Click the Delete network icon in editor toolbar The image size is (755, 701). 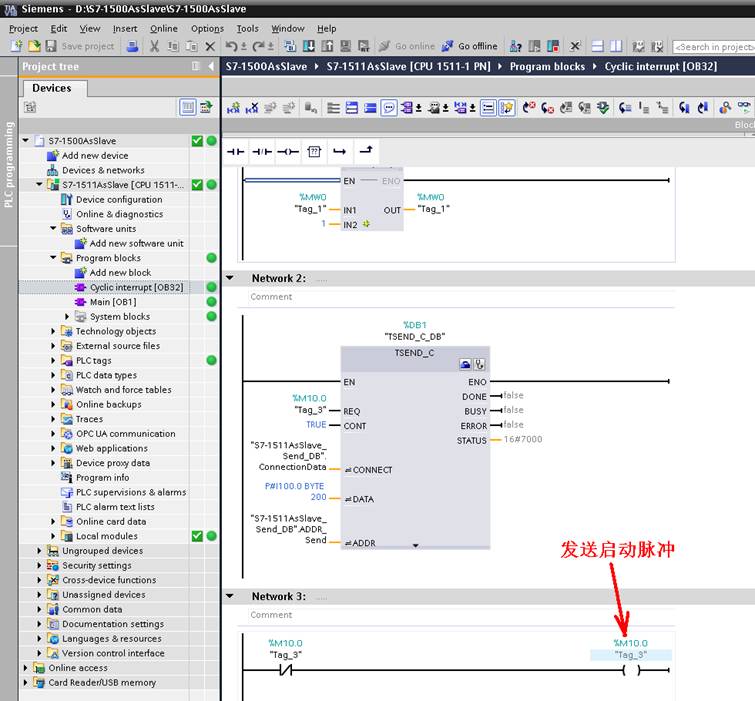[x=251, y=108]
